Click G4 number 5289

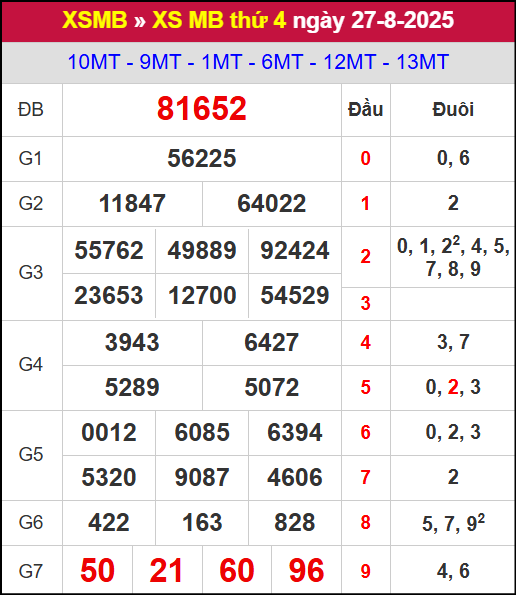[132, 387]
